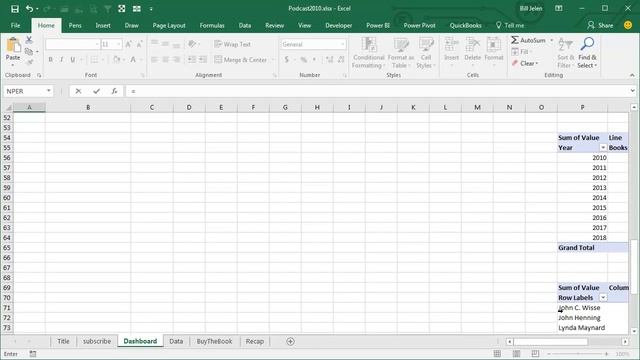The height and width of the screenshot is (360, 640).
Task: Open Sort & Filter menu
Action: 566,53
